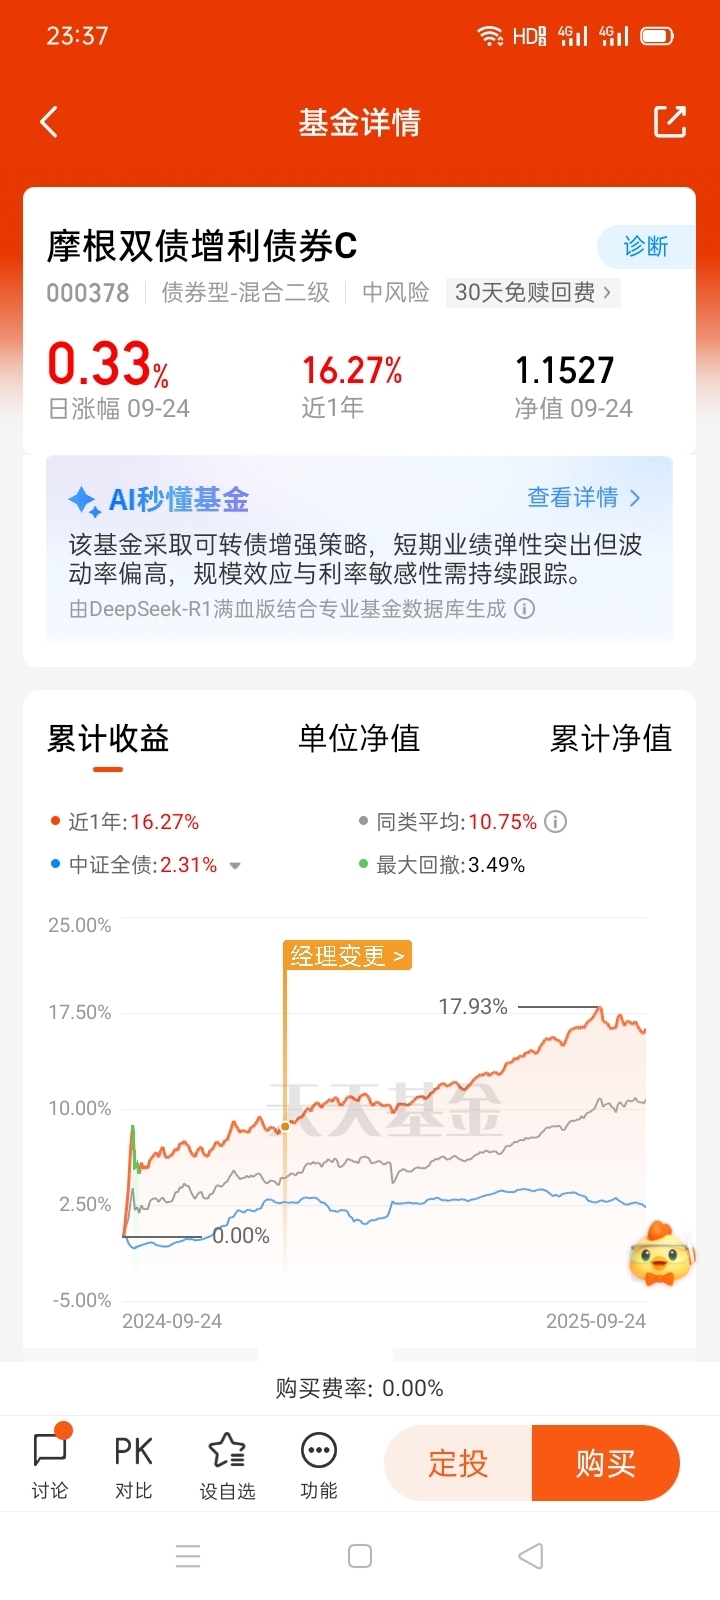The image size is (720, 1600).
Task: Tap the Android home square icon
Action: click(x=360, y=1556)
